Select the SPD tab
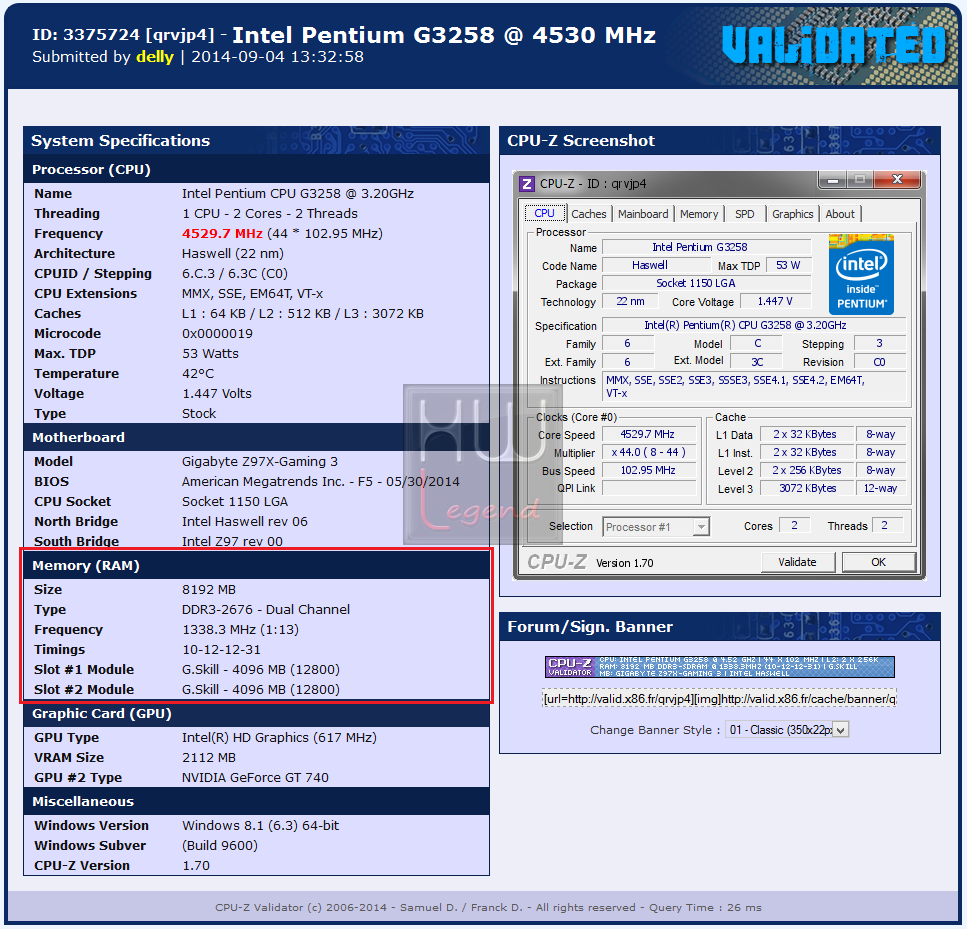The image size is (967, 929). pyautogui.click(x=744, y=214)
